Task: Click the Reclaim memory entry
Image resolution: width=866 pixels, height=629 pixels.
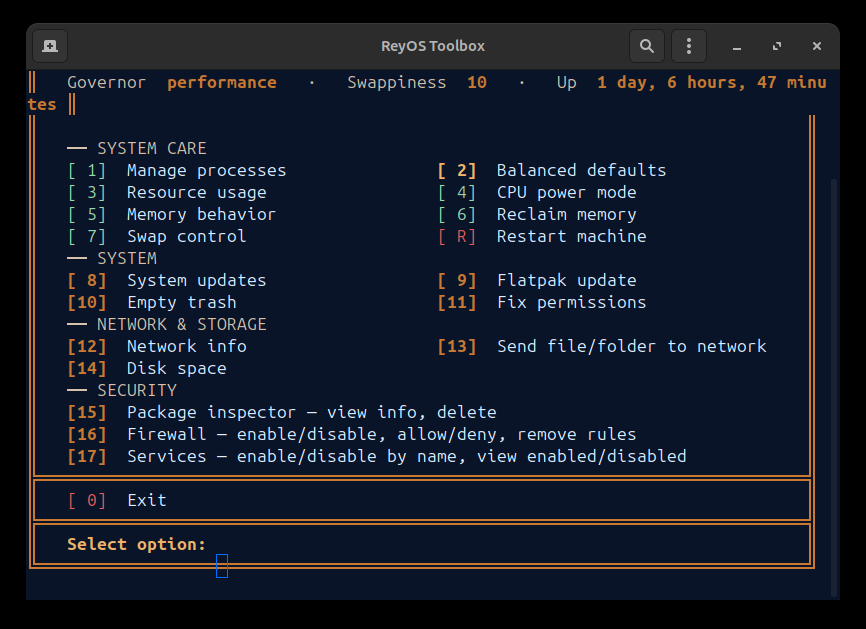Action: 537,214
